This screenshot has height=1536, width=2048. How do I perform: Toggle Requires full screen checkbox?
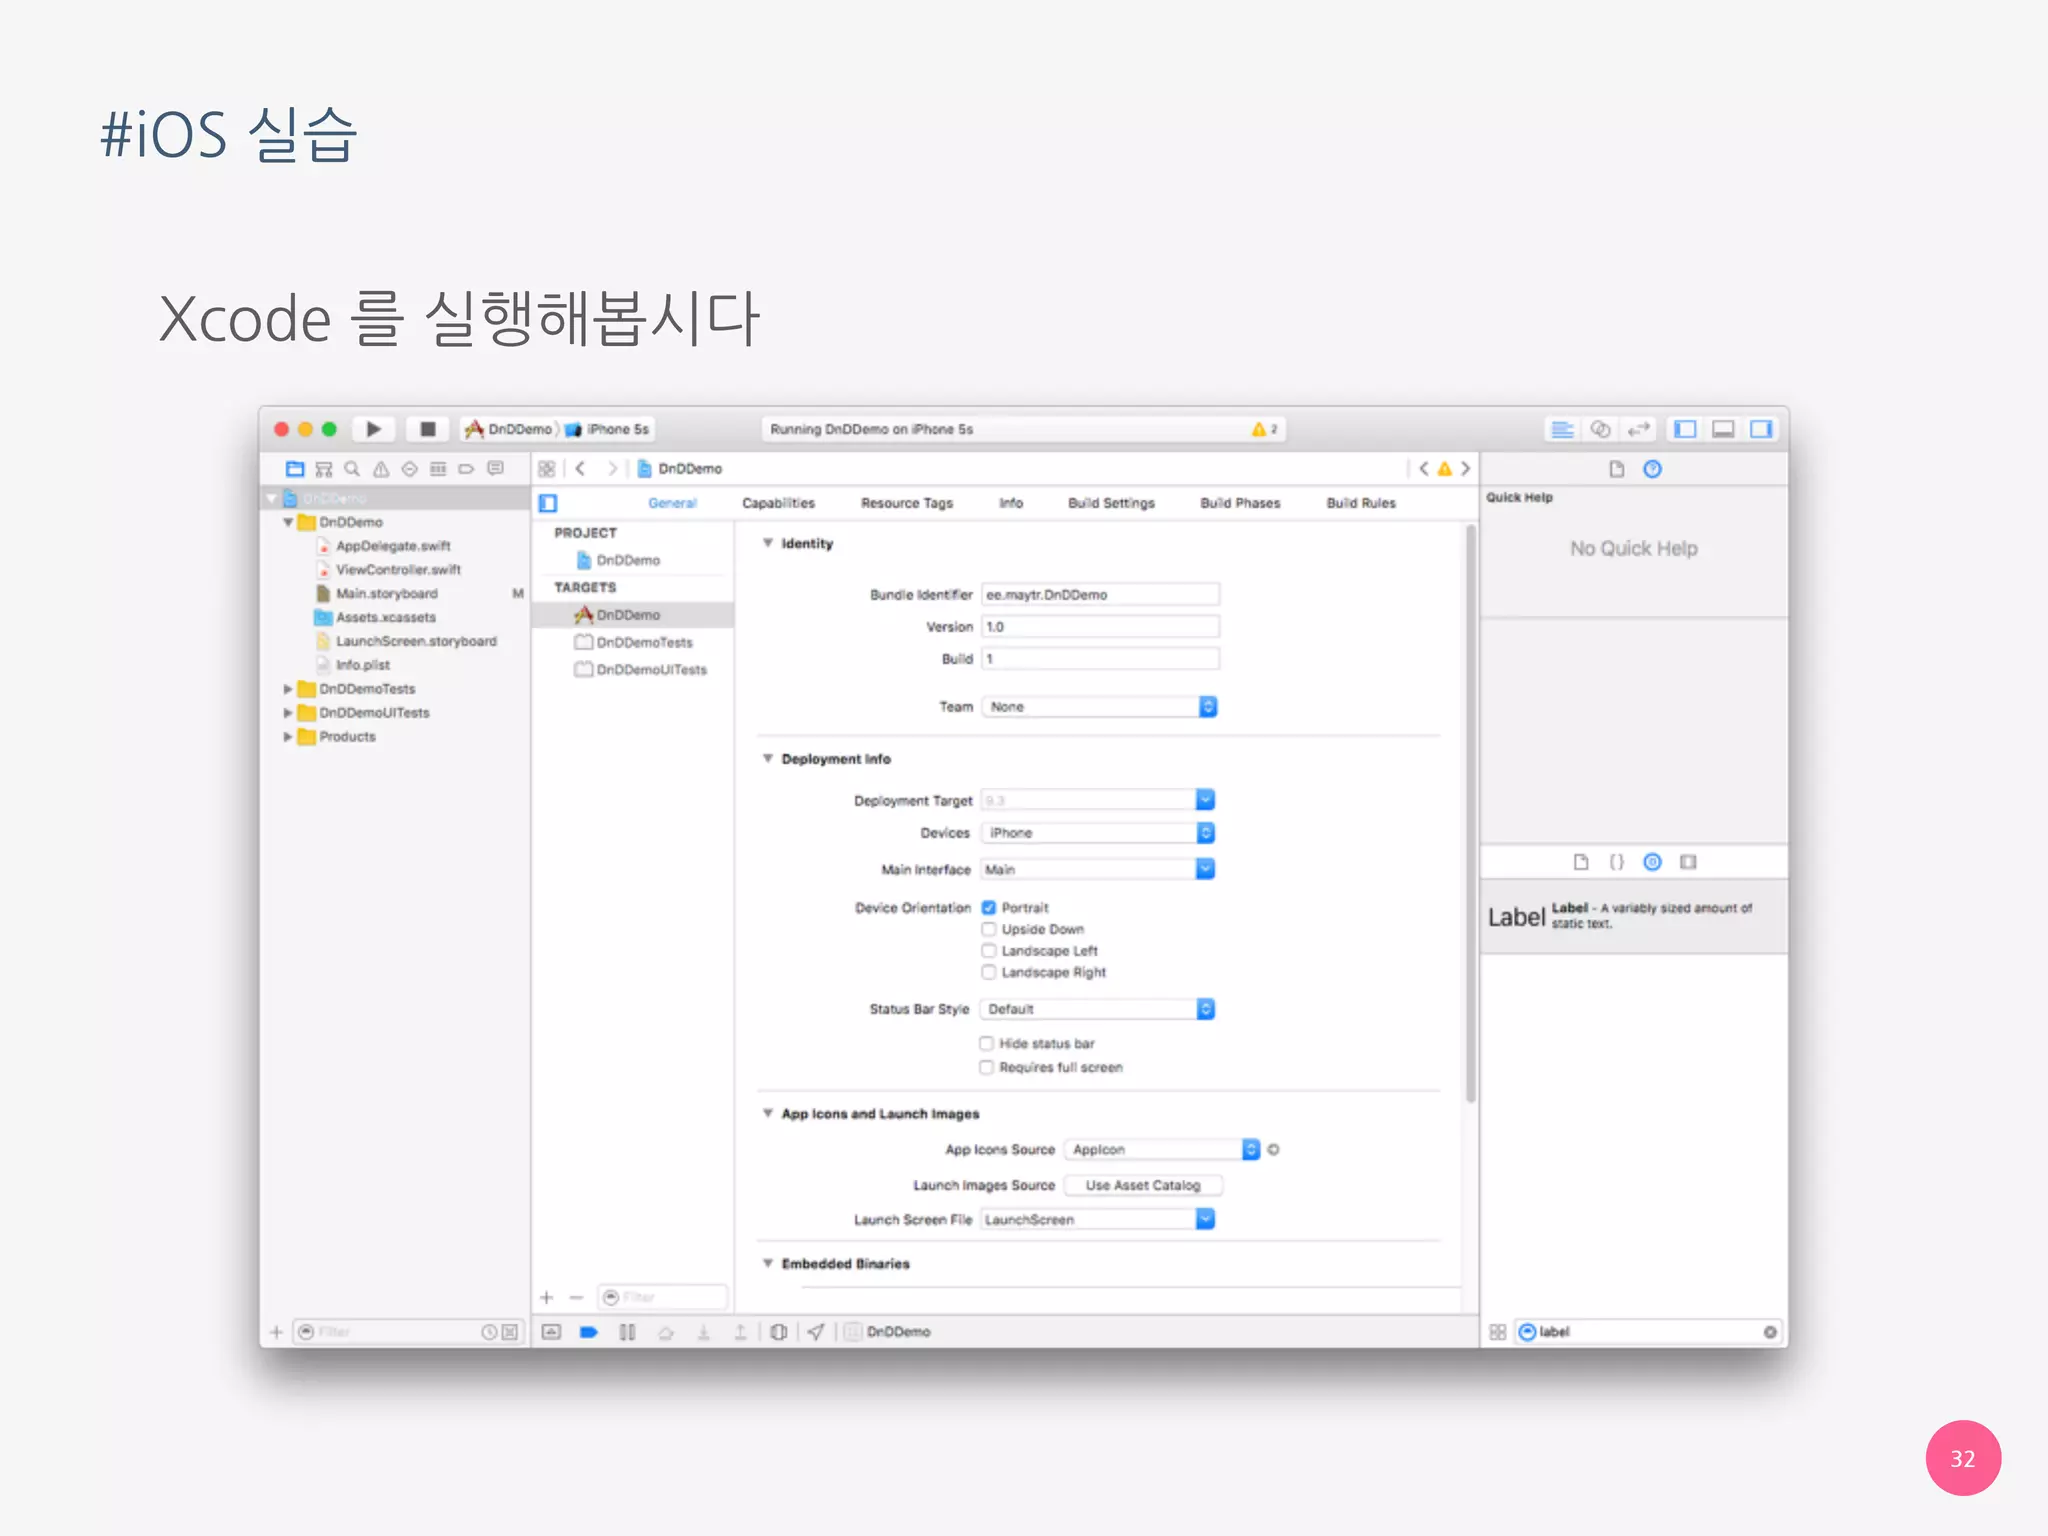[986, 1067]
